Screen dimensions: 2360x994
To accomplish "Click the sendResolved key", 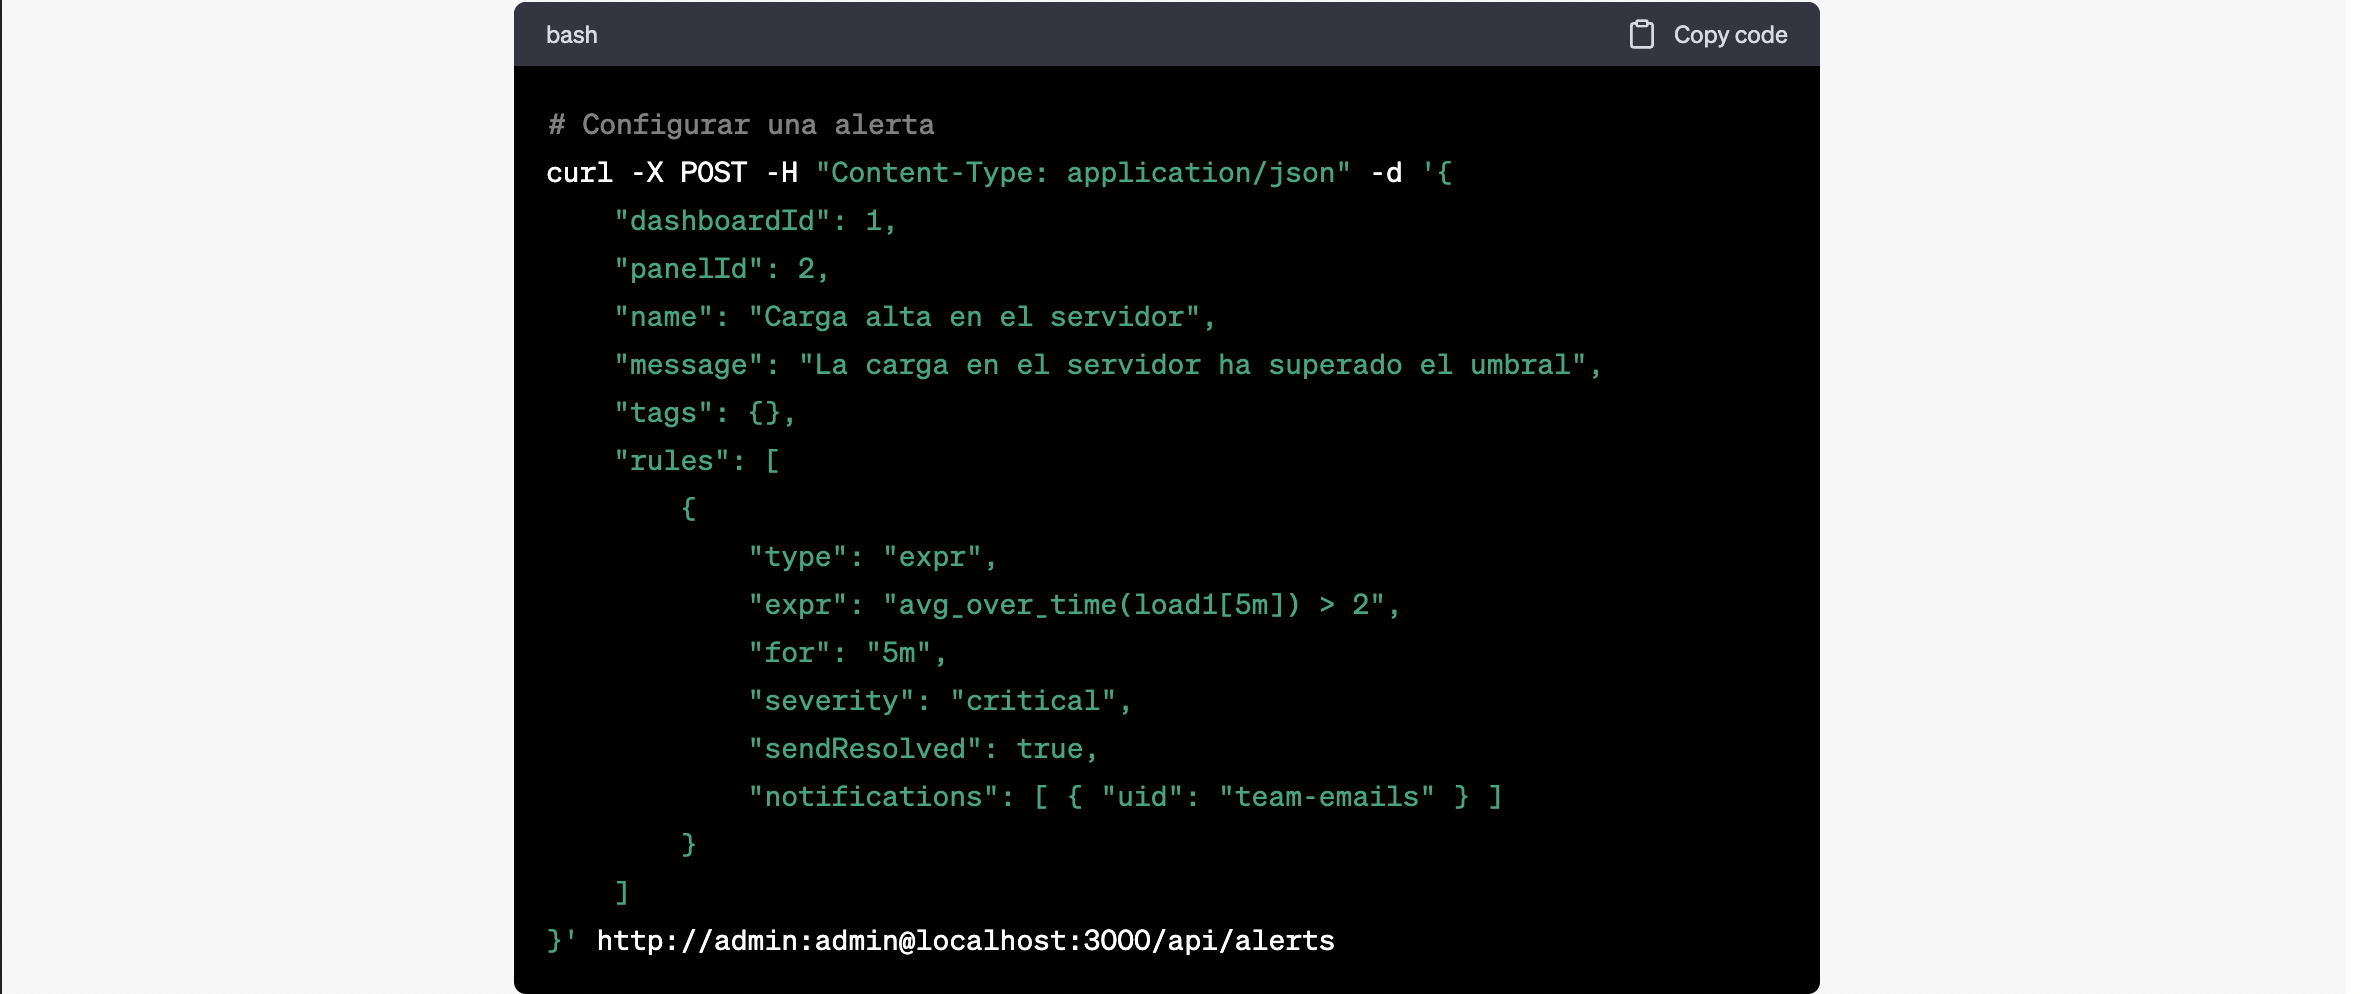I will [x=865, y=749].
